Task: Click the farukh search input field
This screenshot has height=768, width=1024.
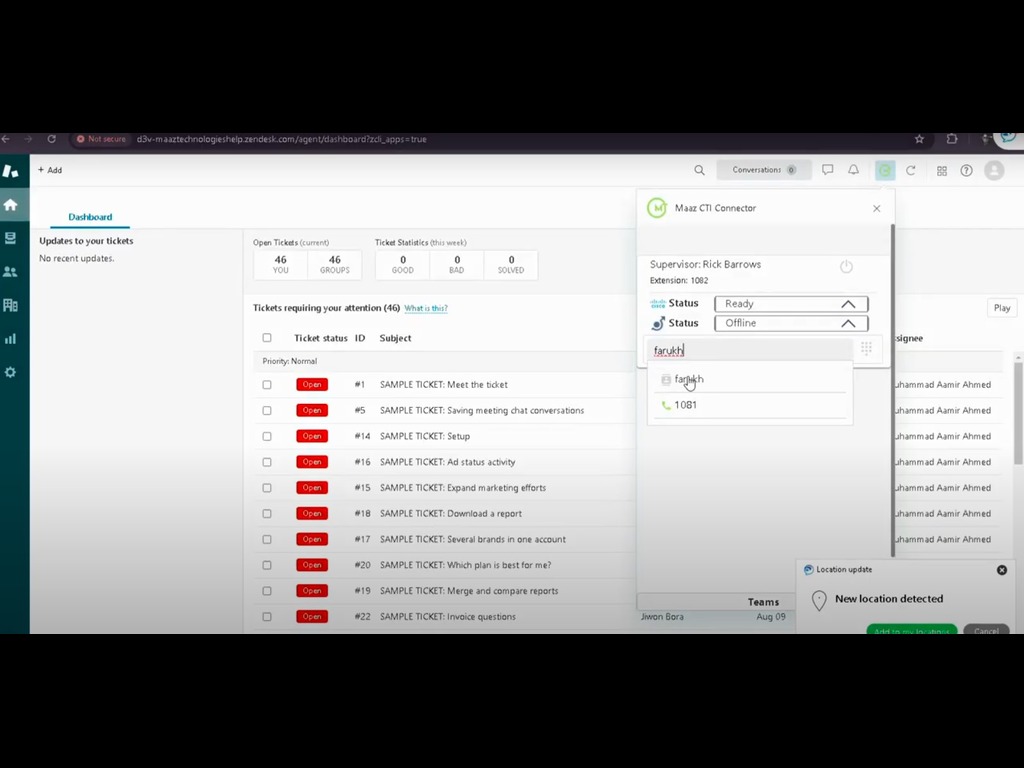Action: [750, 350]
